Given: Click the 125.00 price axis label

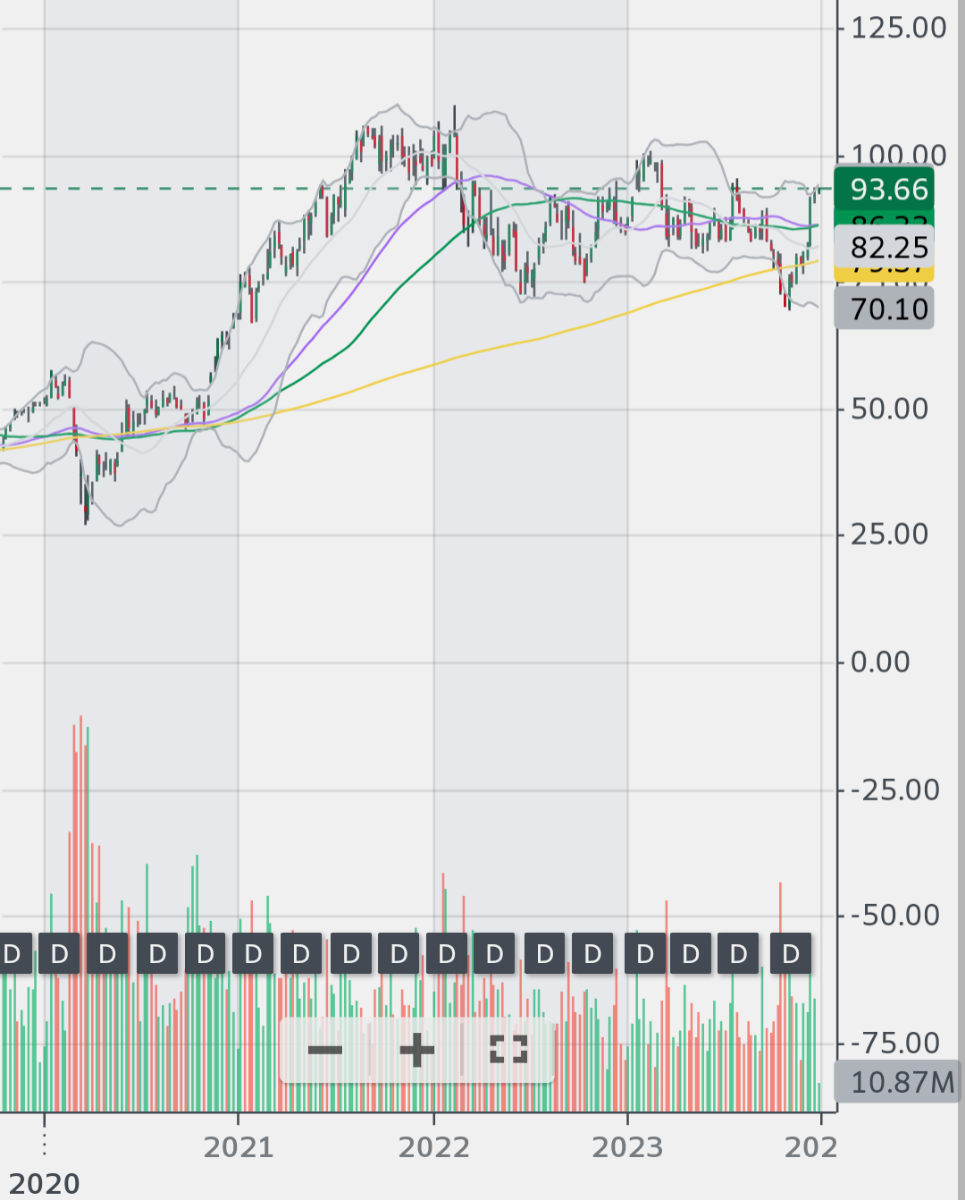Looking at the screenshot, I should coord(898,27).
